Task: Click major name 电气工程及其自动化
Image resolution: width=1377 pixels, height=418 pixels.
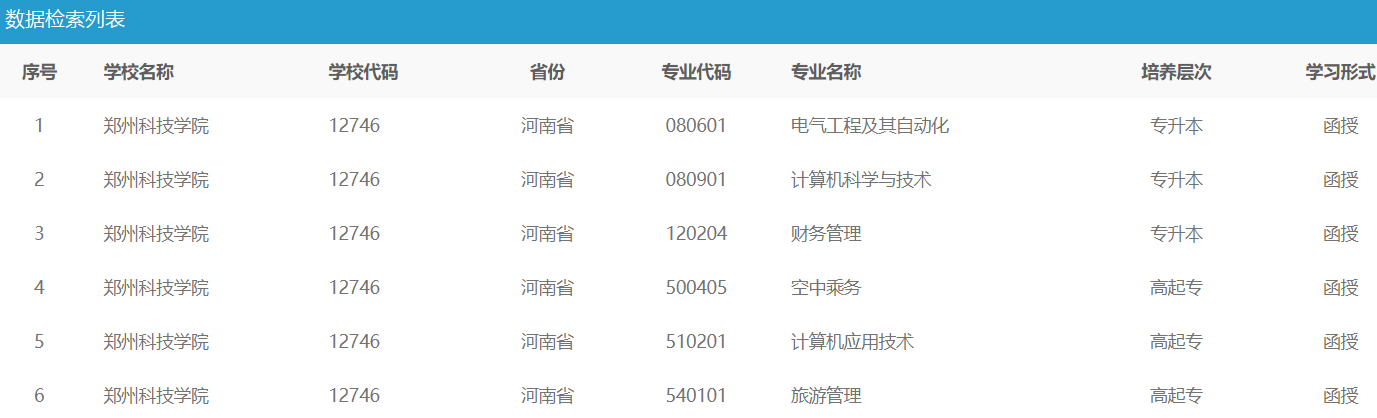Action: 870,126
